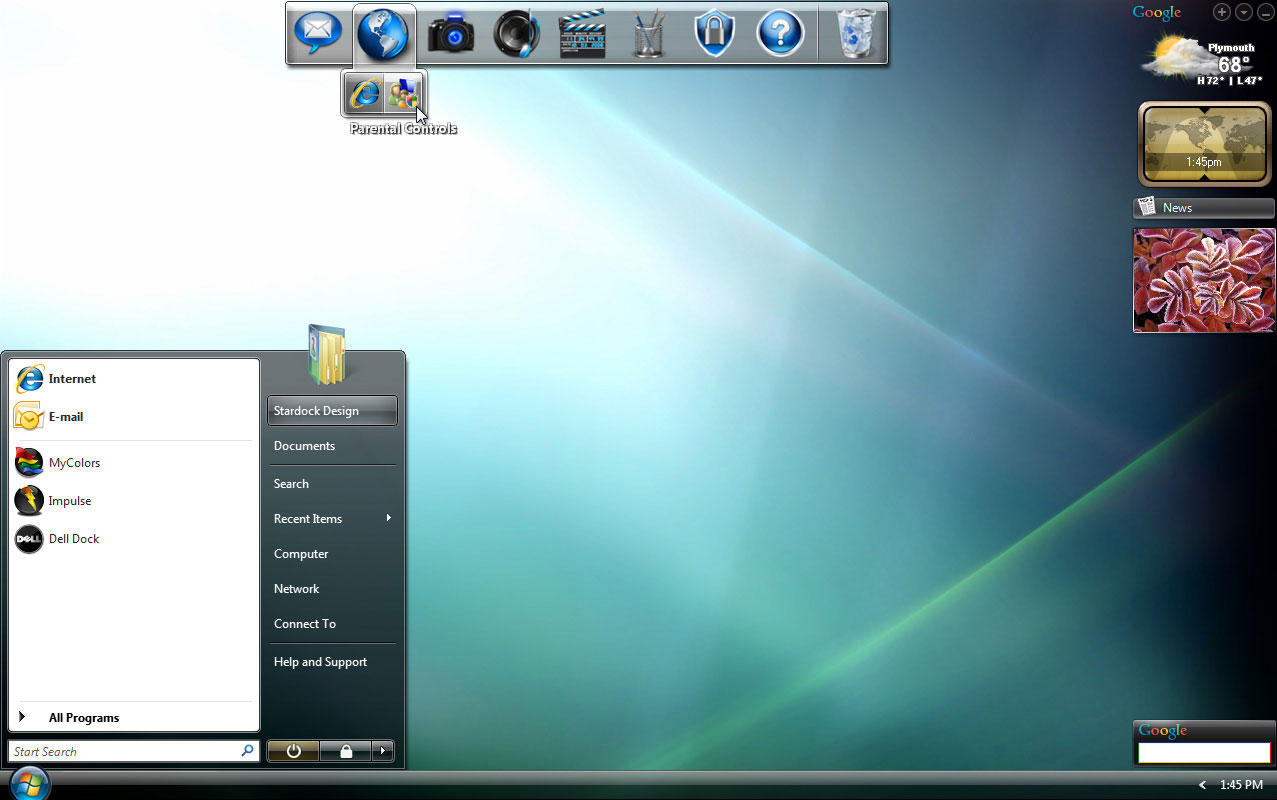Open Impulse from the Start menu
1277x800 pixels.
tap(70, 500)
